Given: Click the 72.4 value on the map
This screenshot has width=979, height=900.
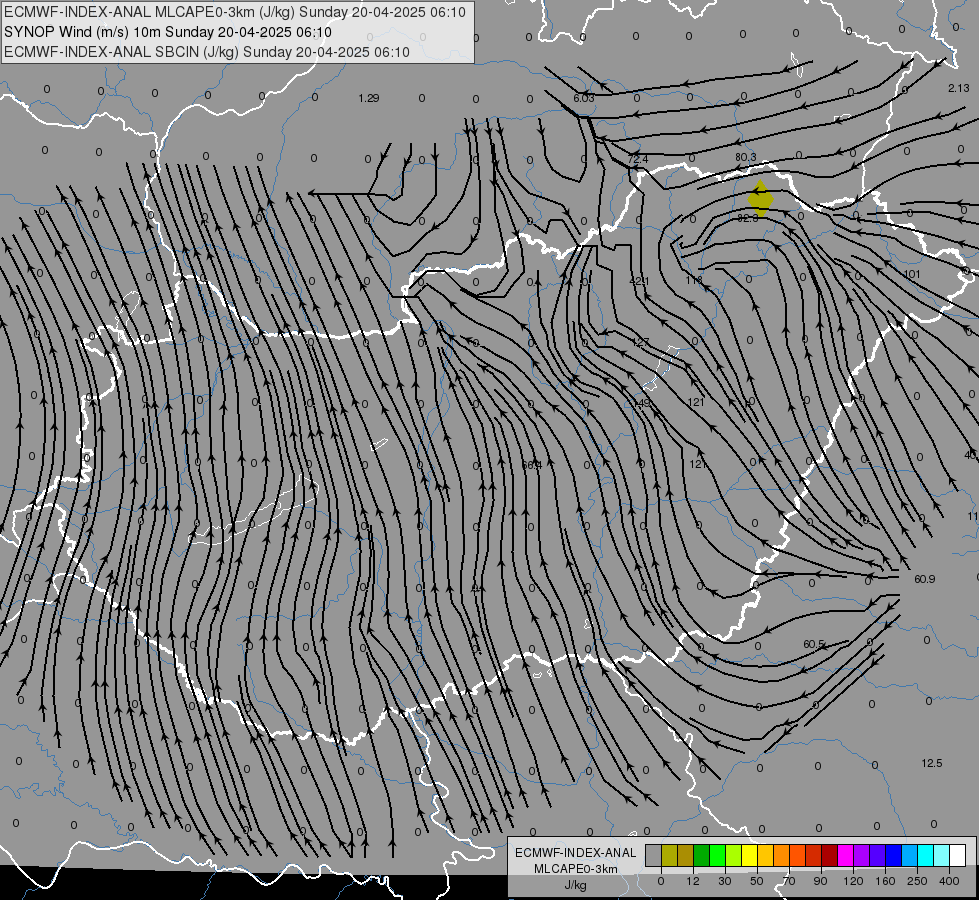Looking at the screenshot, I should click(637, 159).
